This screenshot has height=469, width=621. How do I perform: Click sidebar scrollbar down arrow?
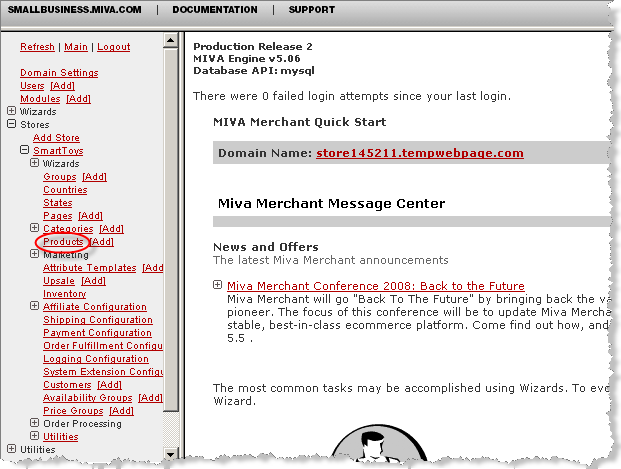coord(171,454)
